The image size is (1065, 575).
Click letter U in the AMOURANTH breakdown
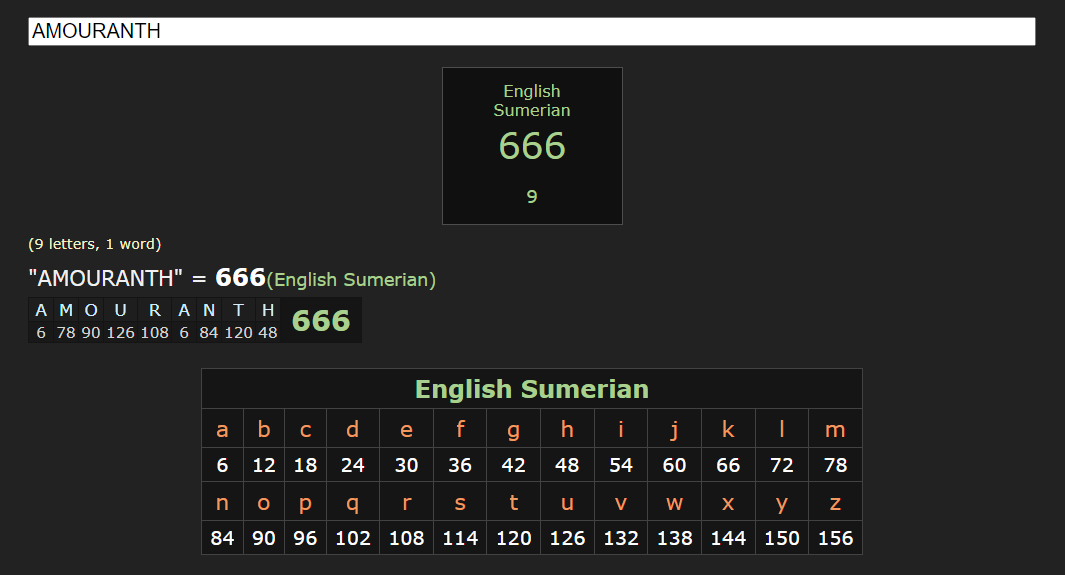click(120, 310)
